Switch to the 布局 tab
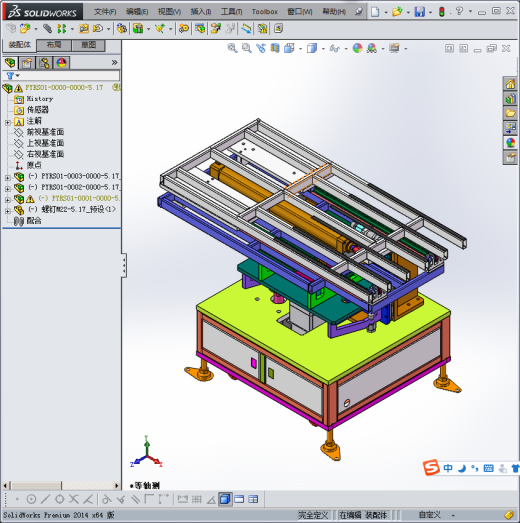The width and height of the screenshot is (520, 523). [54, 45]
